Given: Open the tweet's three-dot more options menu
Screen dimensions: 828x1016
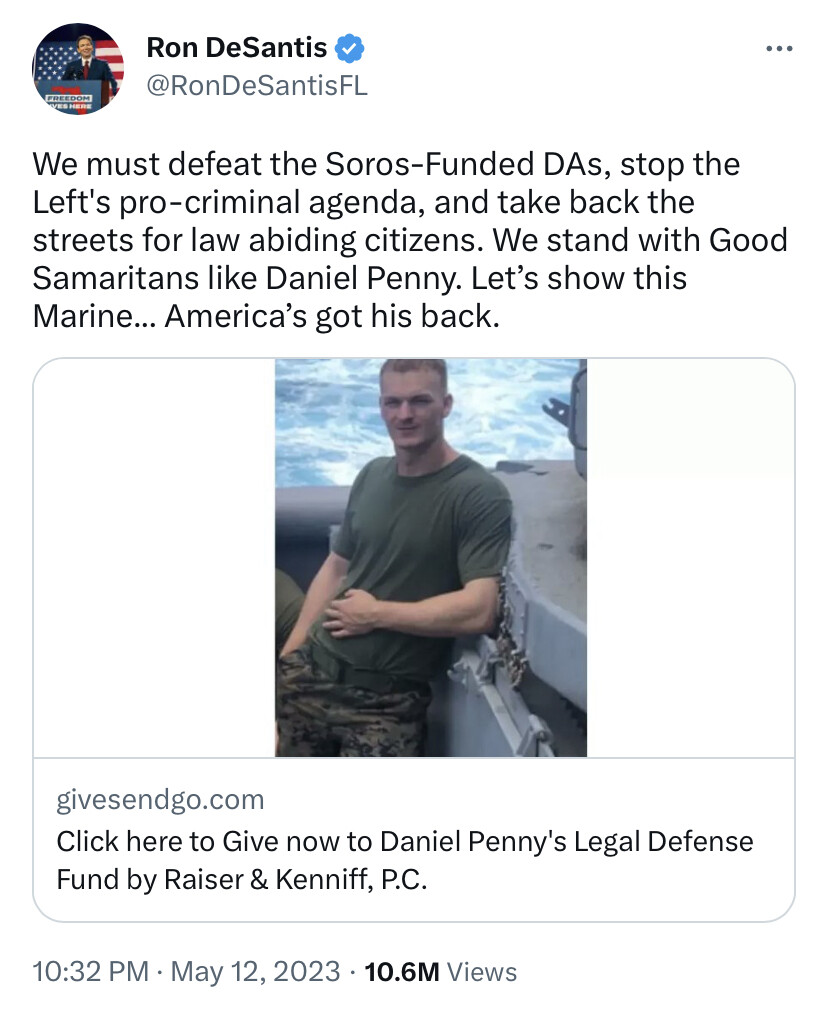Looking at the screenshot, I should [778, 48].
